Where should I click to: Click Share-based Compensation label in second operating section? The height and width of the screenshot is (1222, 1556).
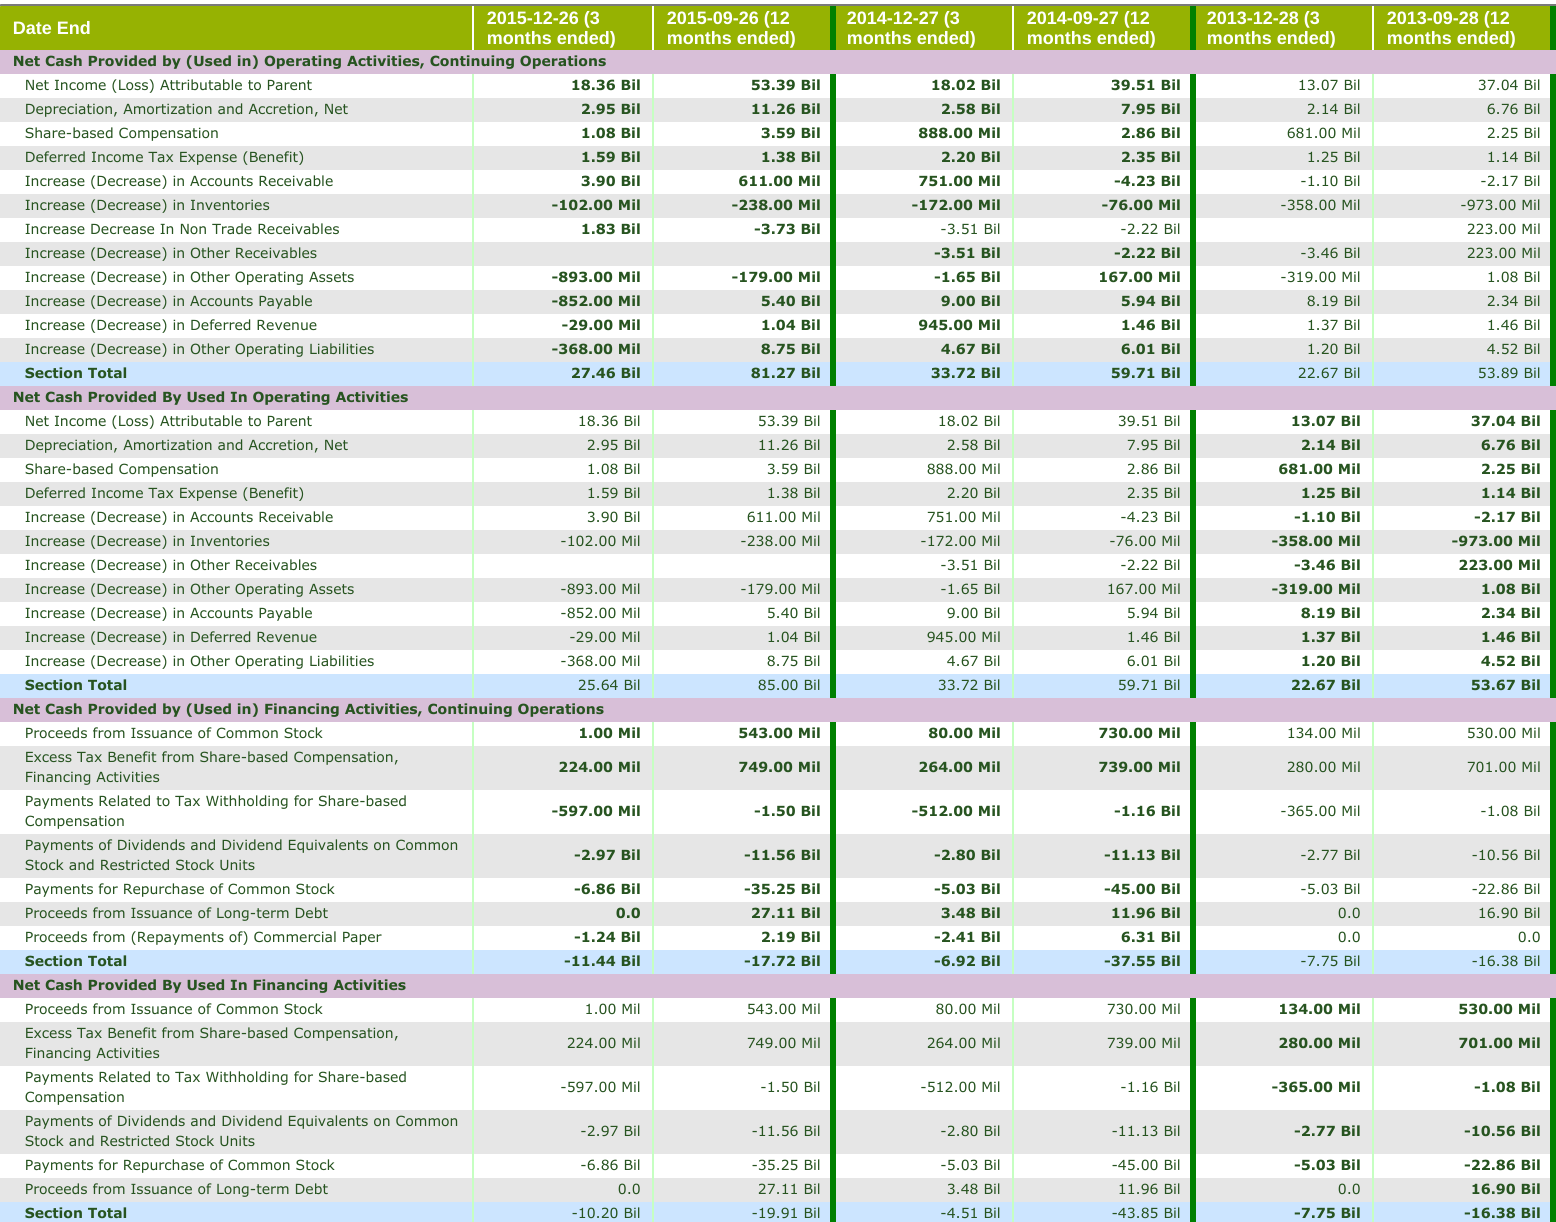(x=121, y=469)
